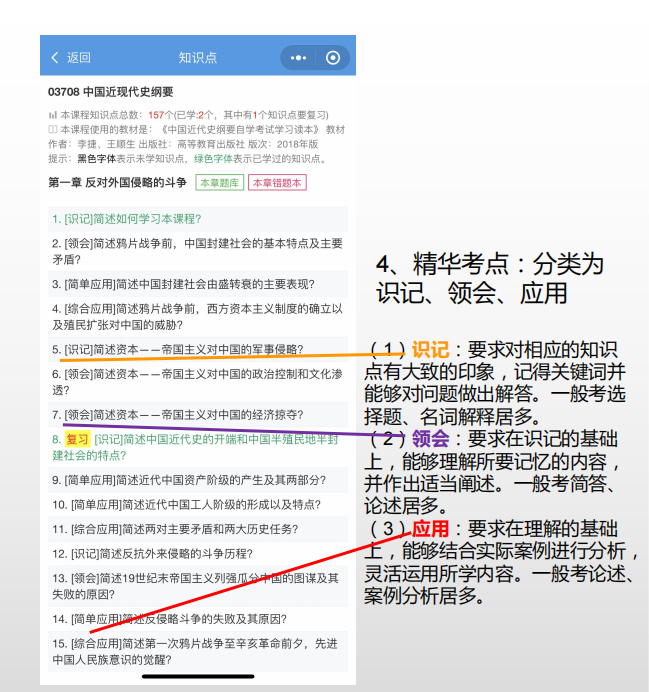This screenshot has width=649, height=692.
Task: Open the 本章错题本 wrong-answer notebook
Action: click(277, 183)
